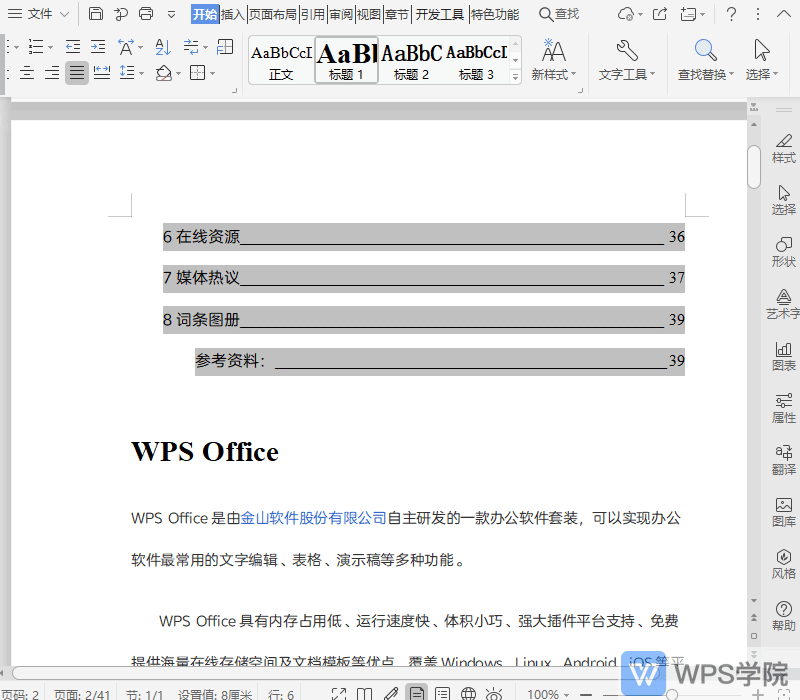Click the 翻译 (Translate) sidebar icon
The height and width of the screenshot is (700, 800).
click(783, 451)
